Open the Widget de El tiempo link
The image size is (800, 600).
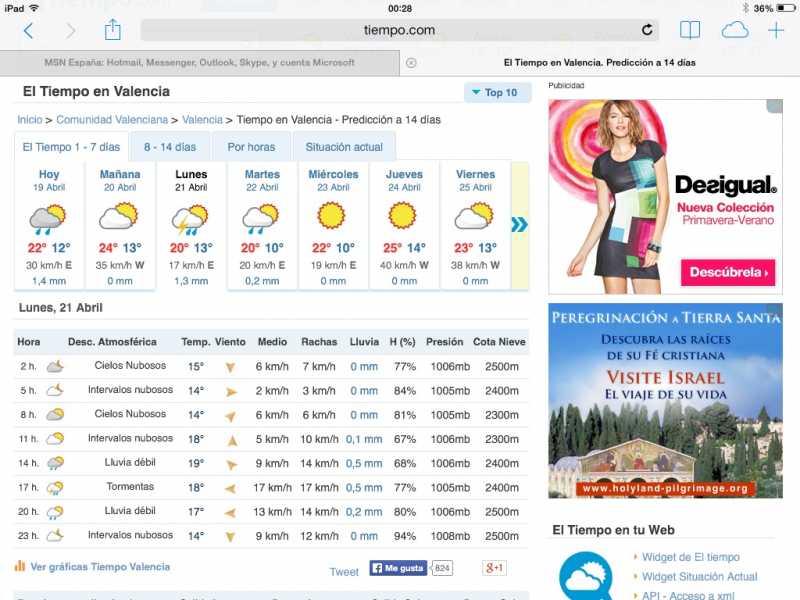690,557
